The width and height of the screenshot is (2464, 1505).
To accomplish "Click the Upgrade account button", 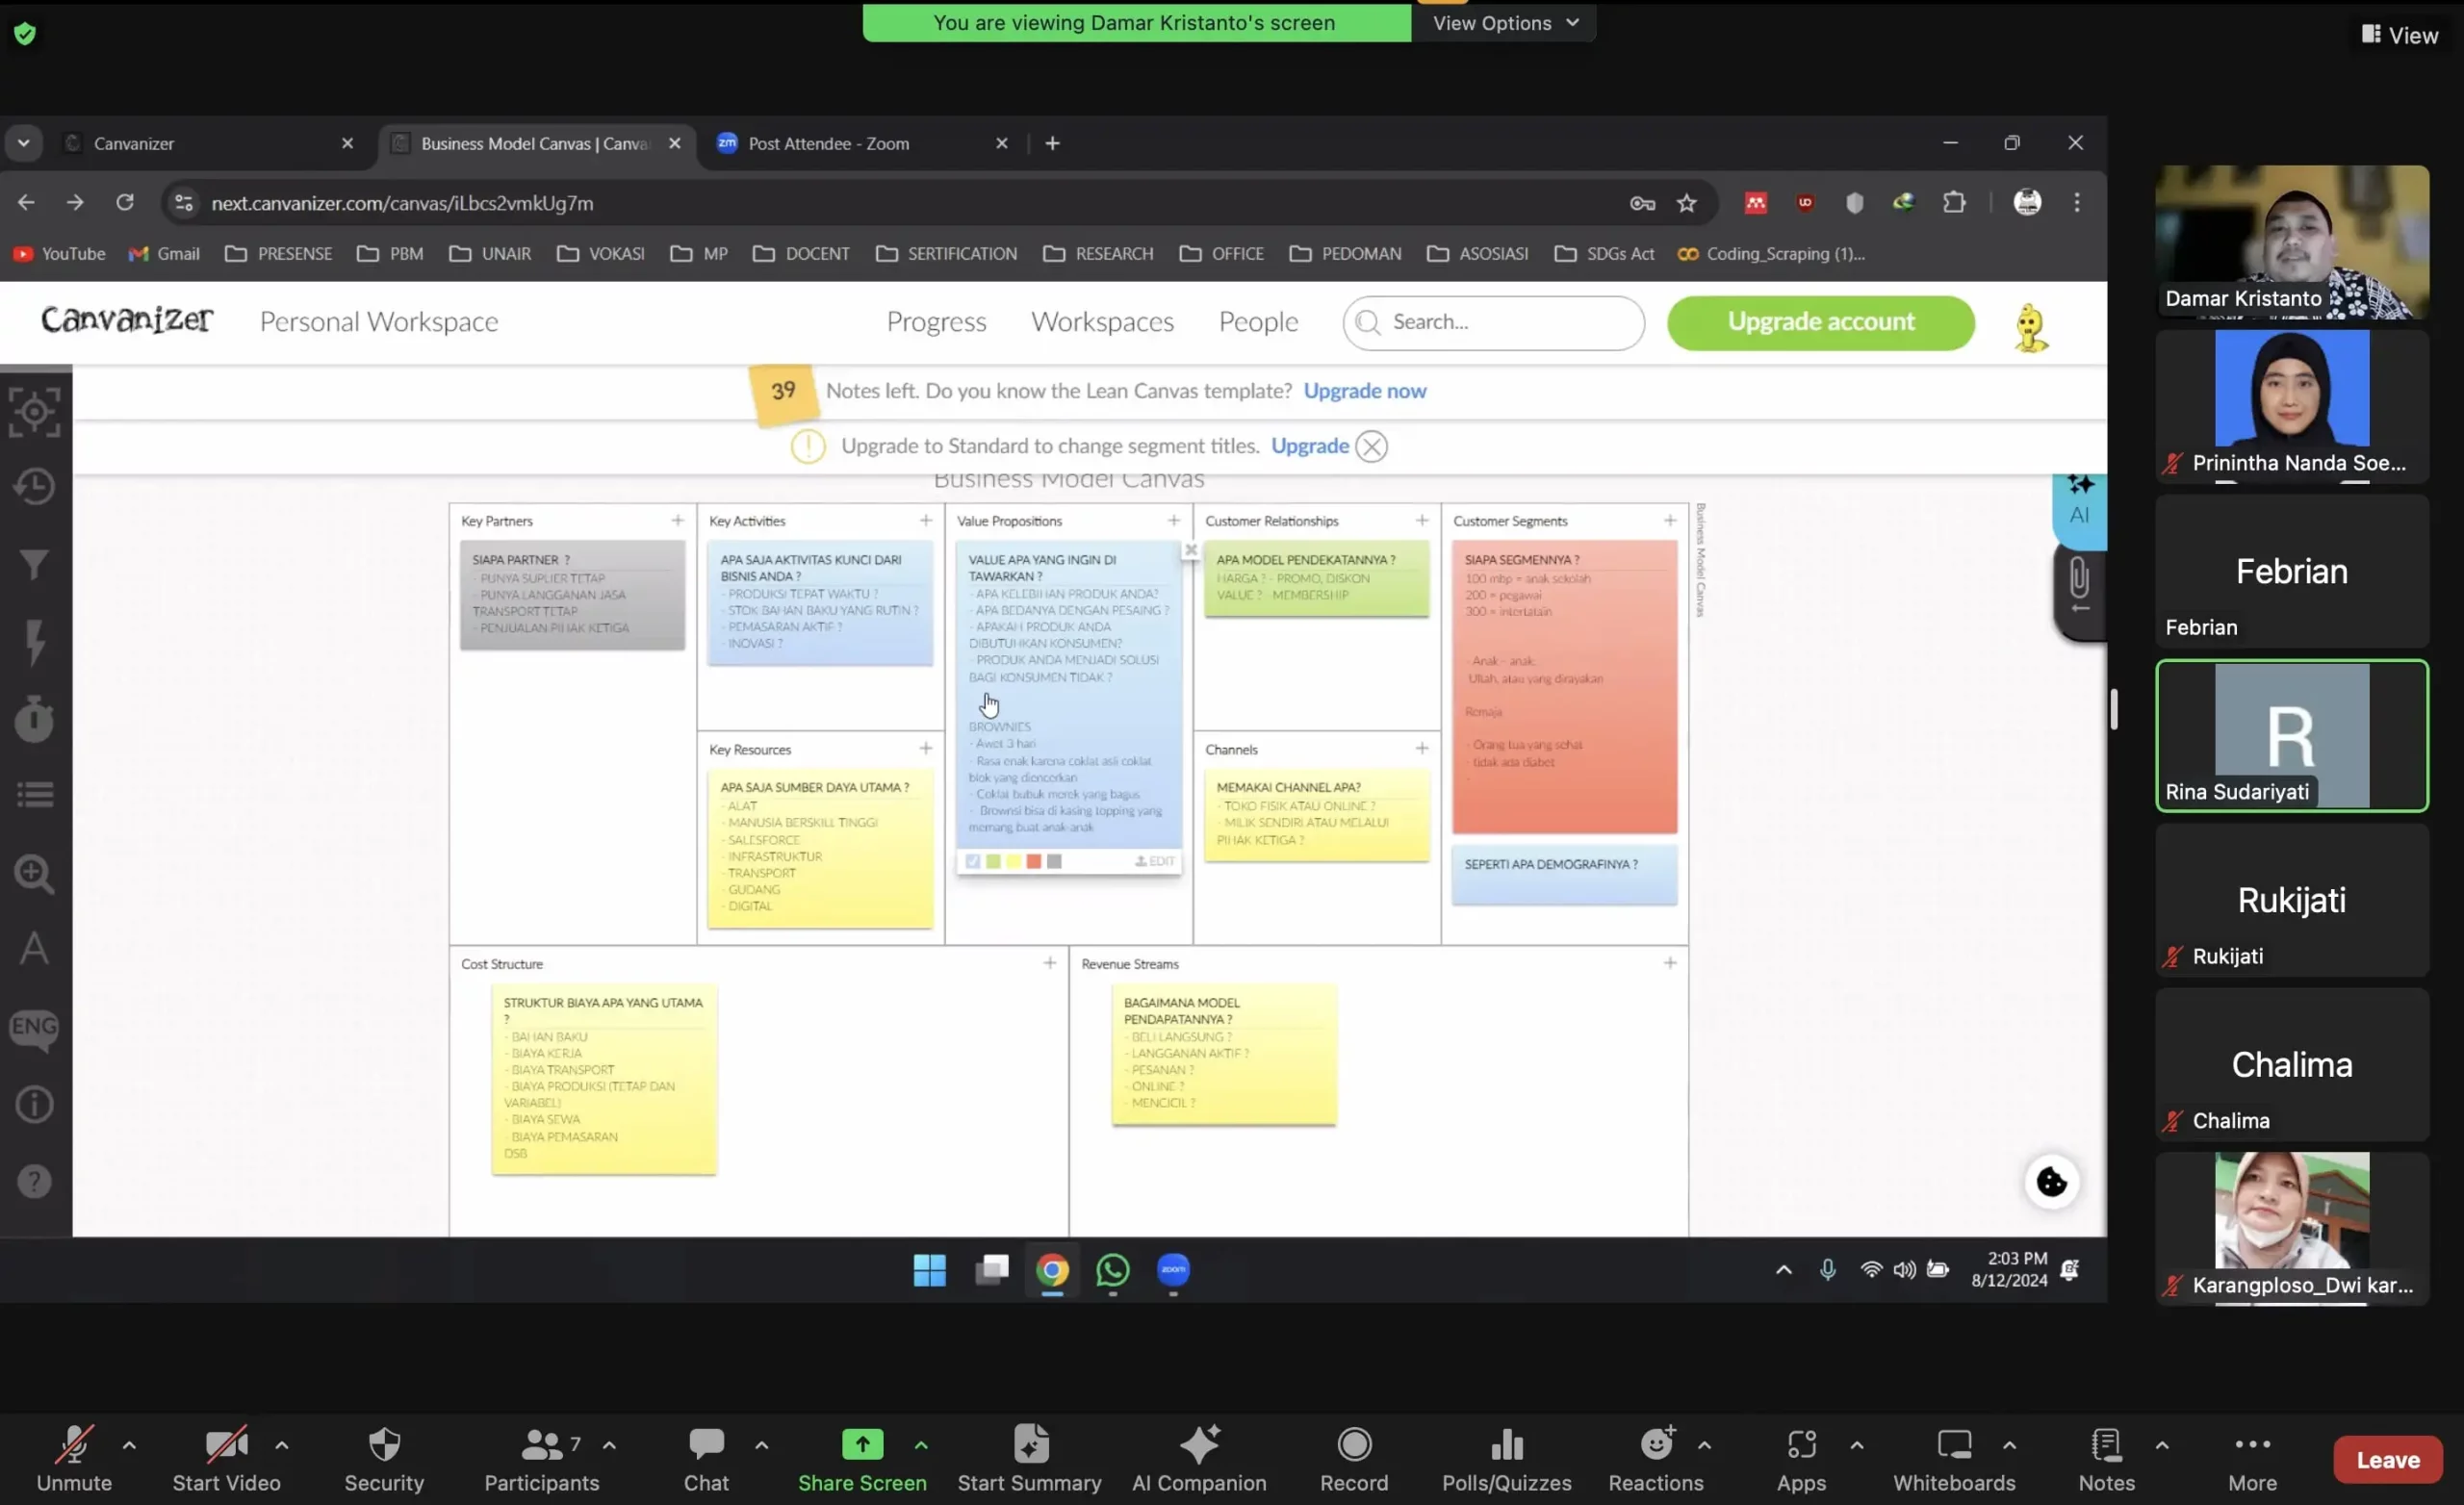I will tap(1821, 322).
